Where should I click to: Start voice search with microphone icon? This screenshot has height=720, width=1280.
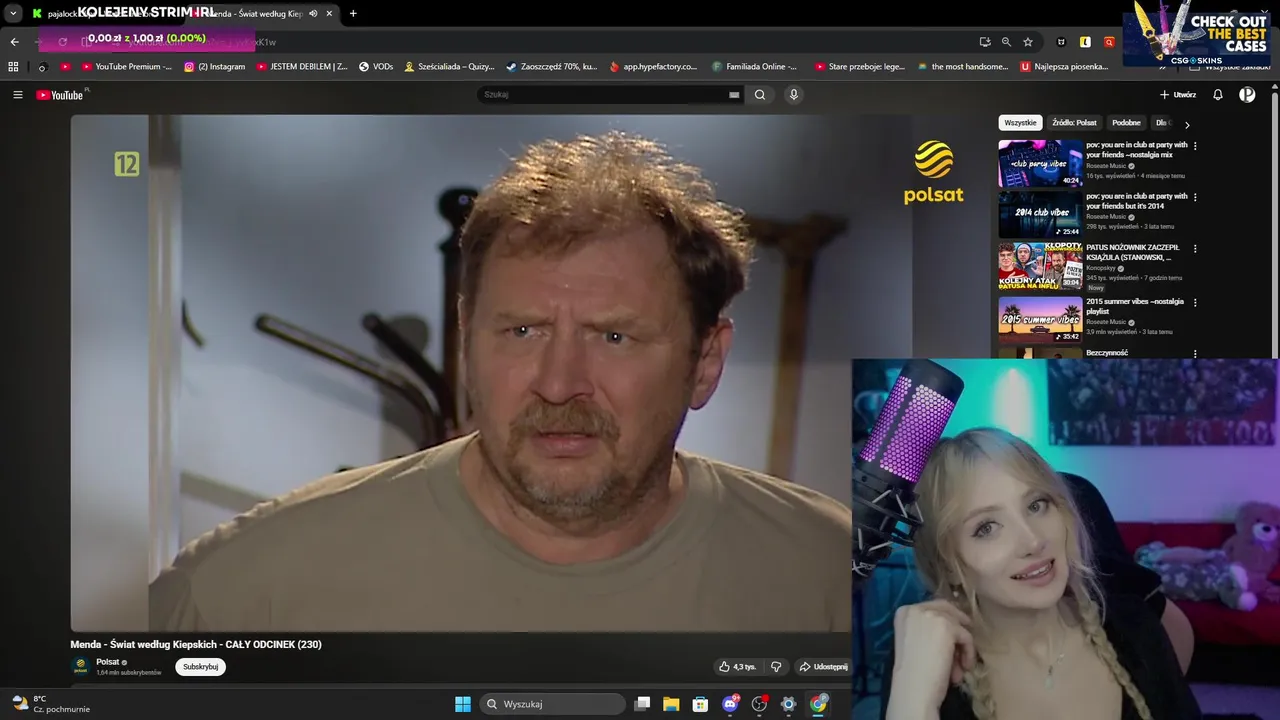794,95
